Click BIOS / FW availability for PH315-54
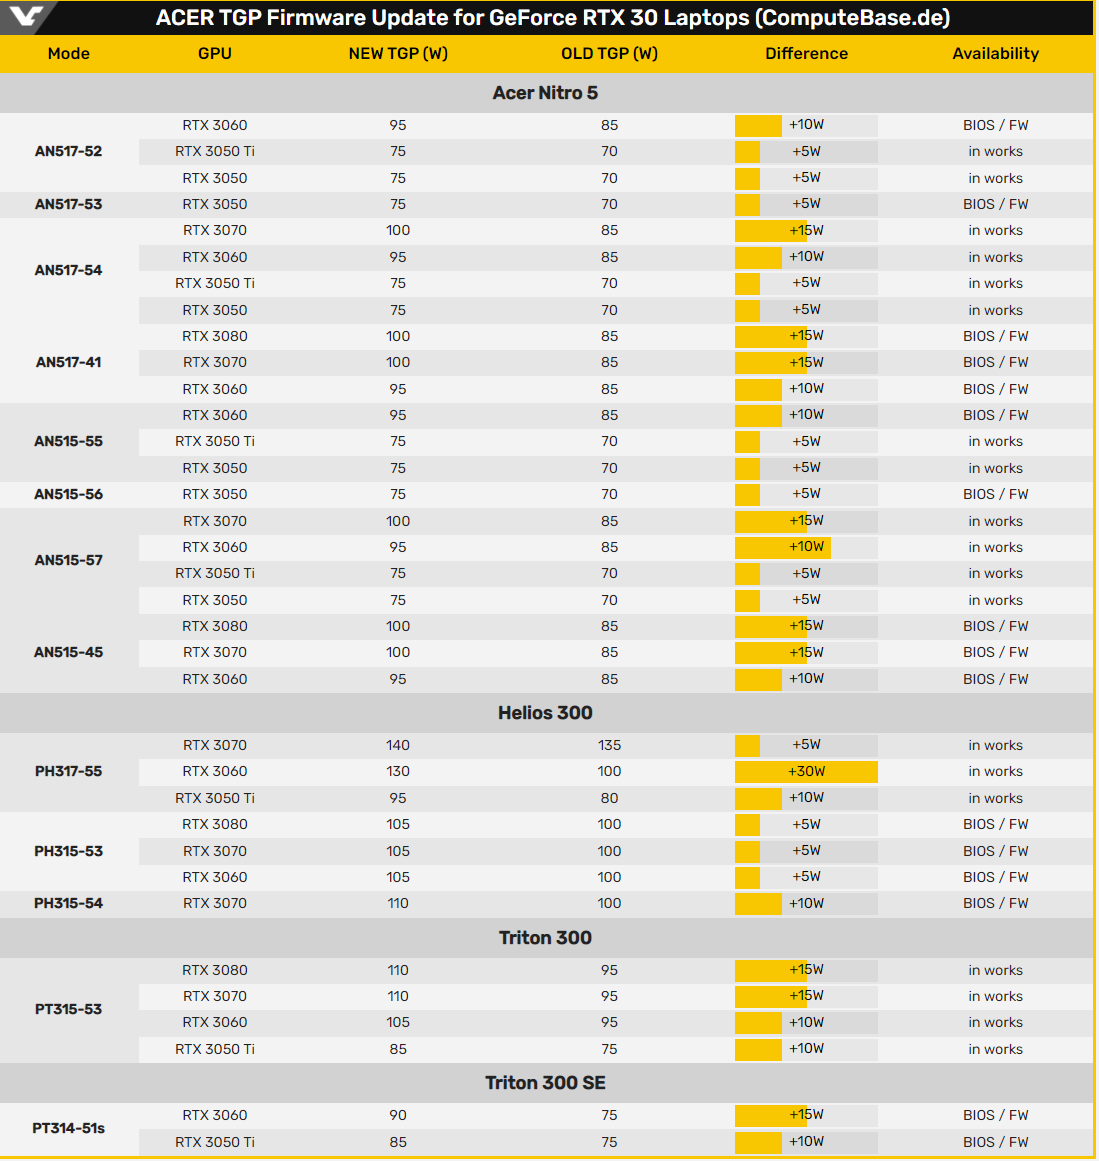Image resolution: width=1099 pixels, height=1161 pixels. pos(995,903)
